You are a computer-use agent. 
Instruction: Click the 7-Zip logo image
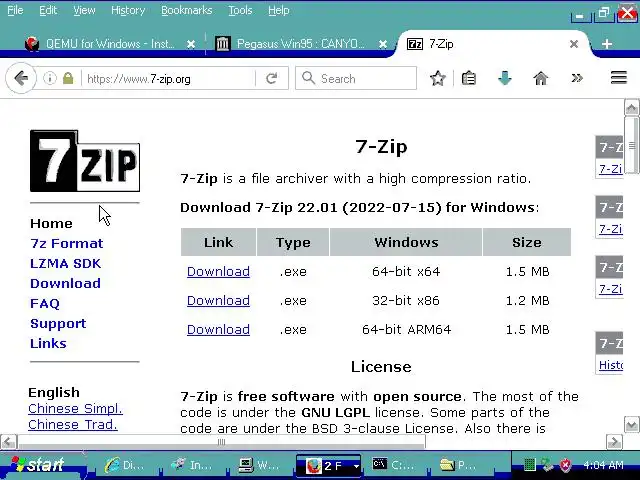[85, 161]
